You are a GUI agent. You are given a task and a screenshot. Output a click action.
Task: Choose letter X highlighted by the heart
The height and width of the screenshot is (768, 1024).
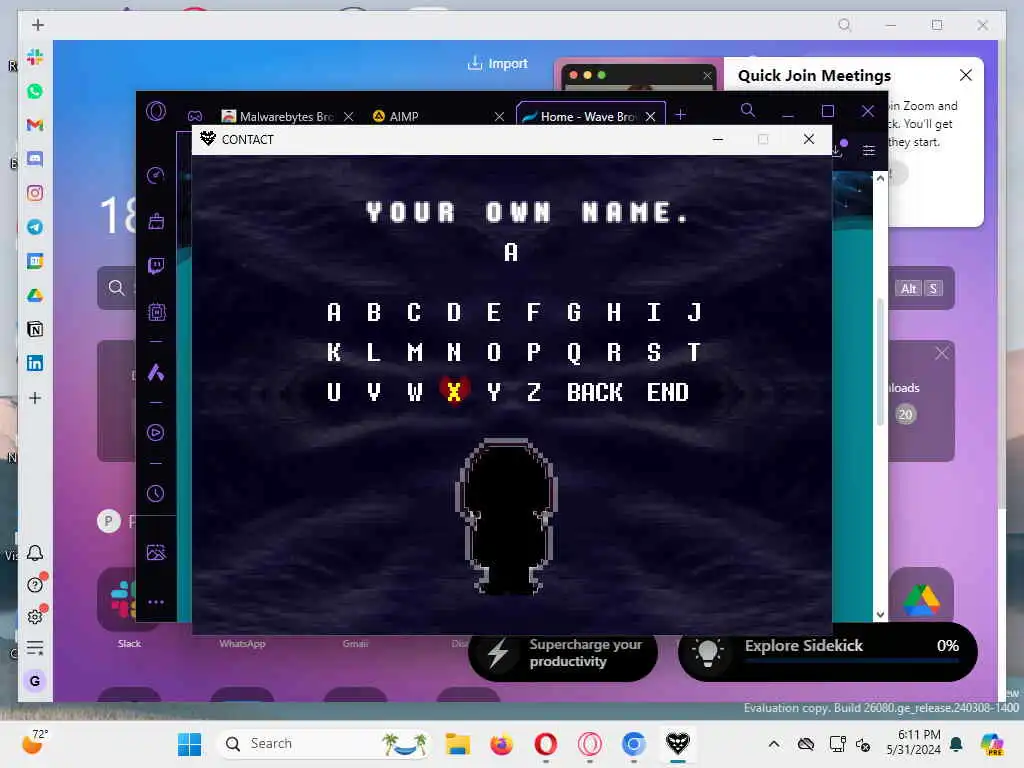tap(454, 392)
